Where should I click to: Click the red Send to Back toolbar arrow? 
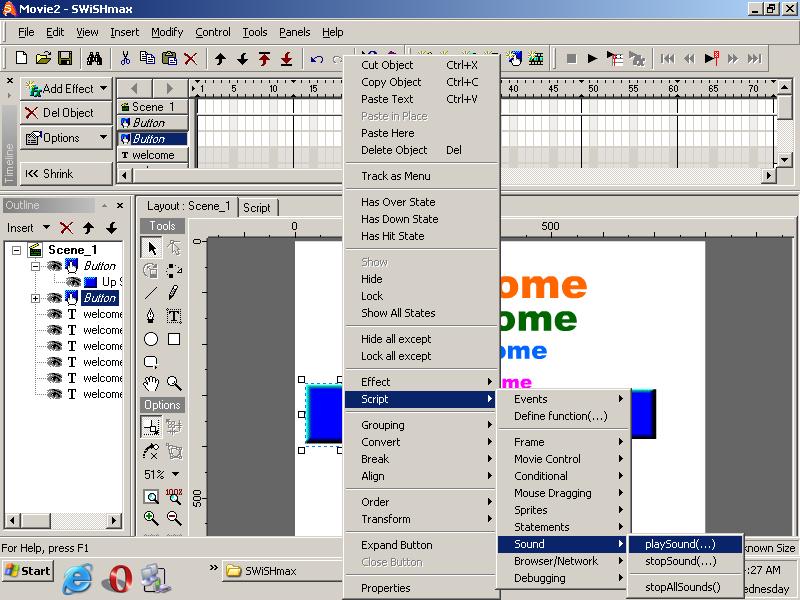coord(286,59)
